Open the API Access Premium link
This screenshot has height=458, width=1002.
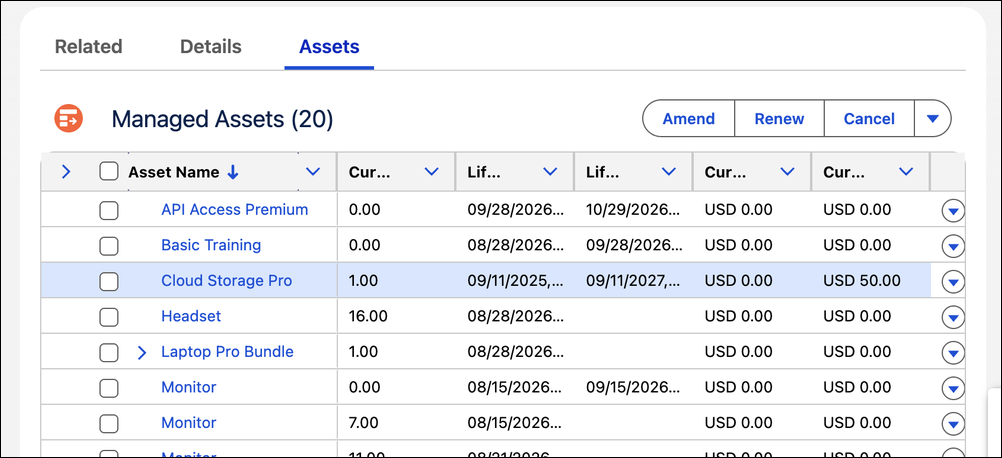point(235,210)
